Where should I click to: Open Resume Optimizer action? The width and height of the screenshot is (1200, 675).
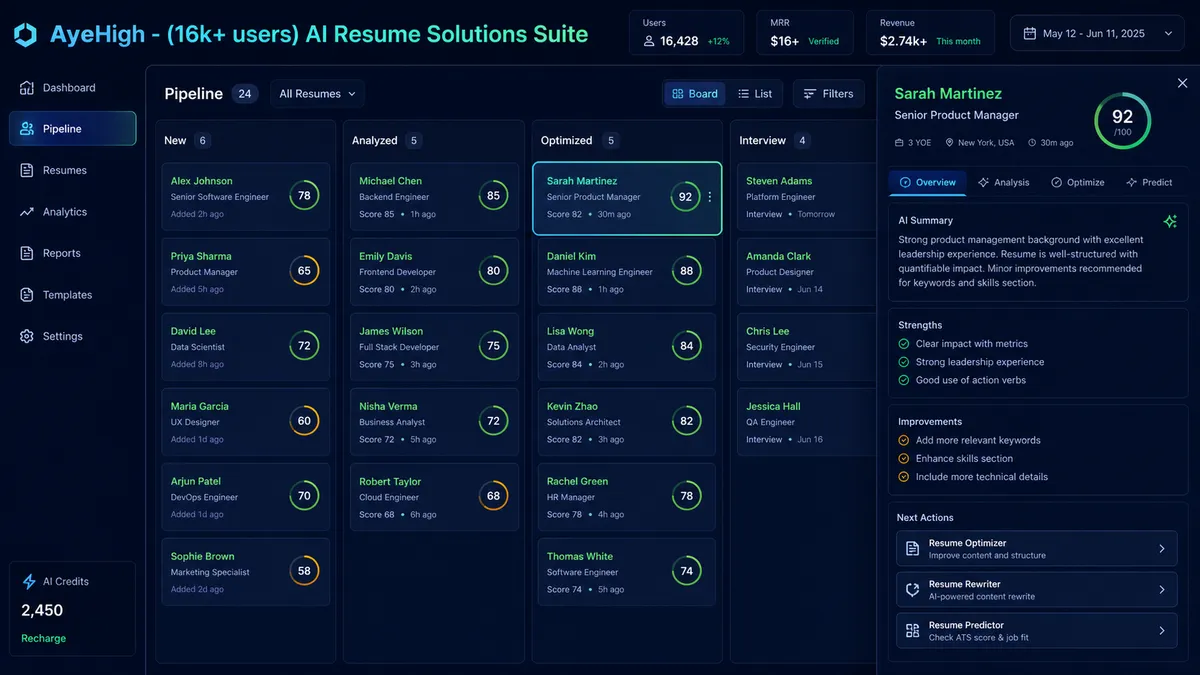pos(1036,549)
